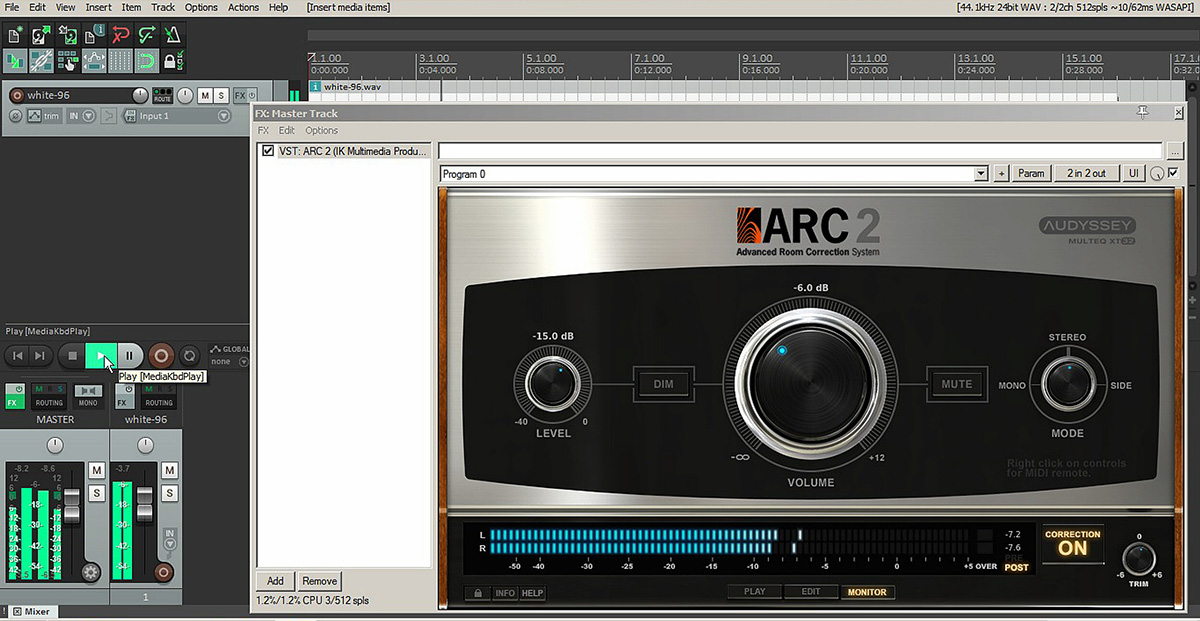Click the Add FX button
1200x621 pixels.
pos(275,581)
